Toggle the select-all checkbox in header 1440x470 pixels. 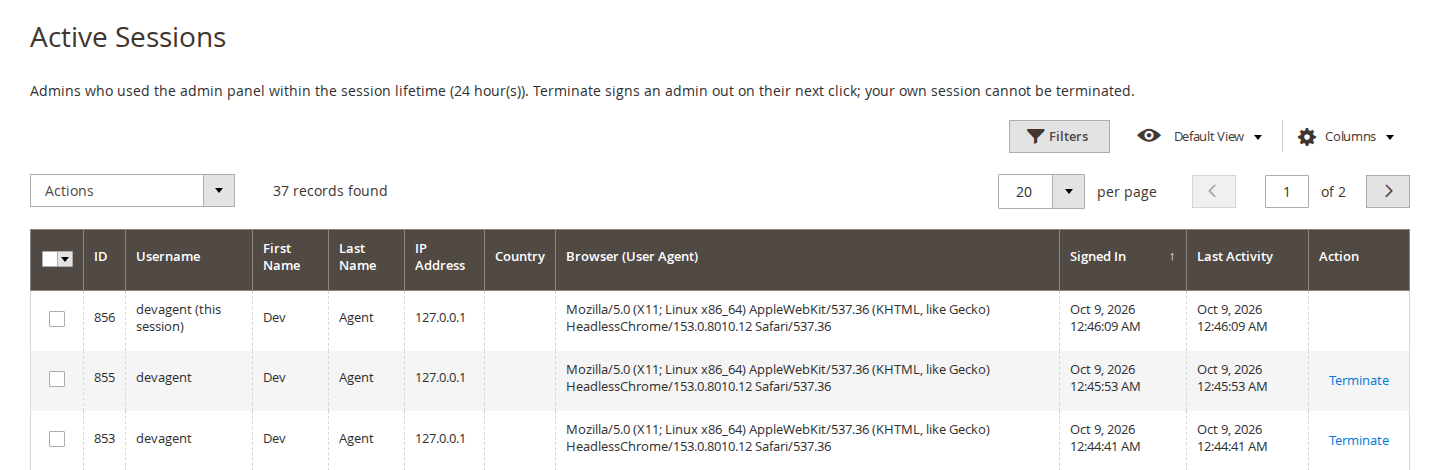coord(50,258)
